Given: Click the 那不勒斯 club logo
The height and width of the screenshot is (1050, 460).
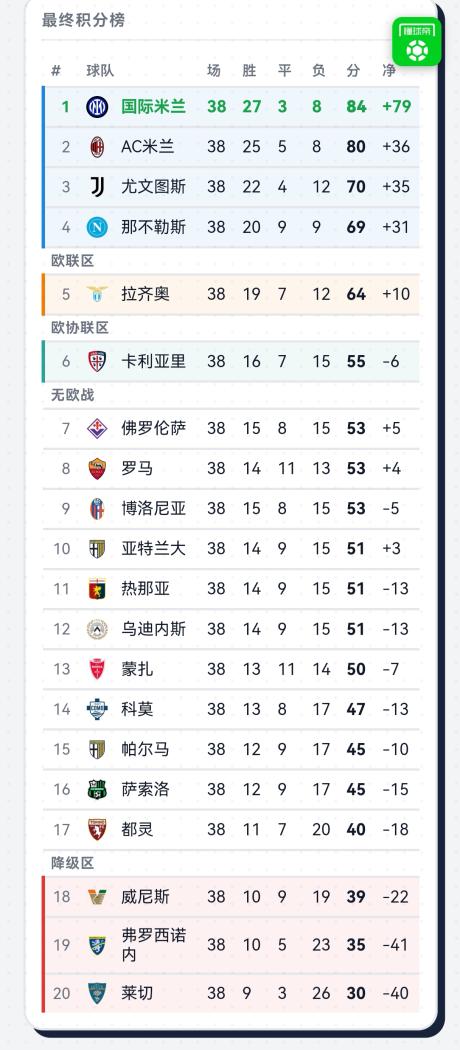Looking at the screenshot, I should coord(97,227).
